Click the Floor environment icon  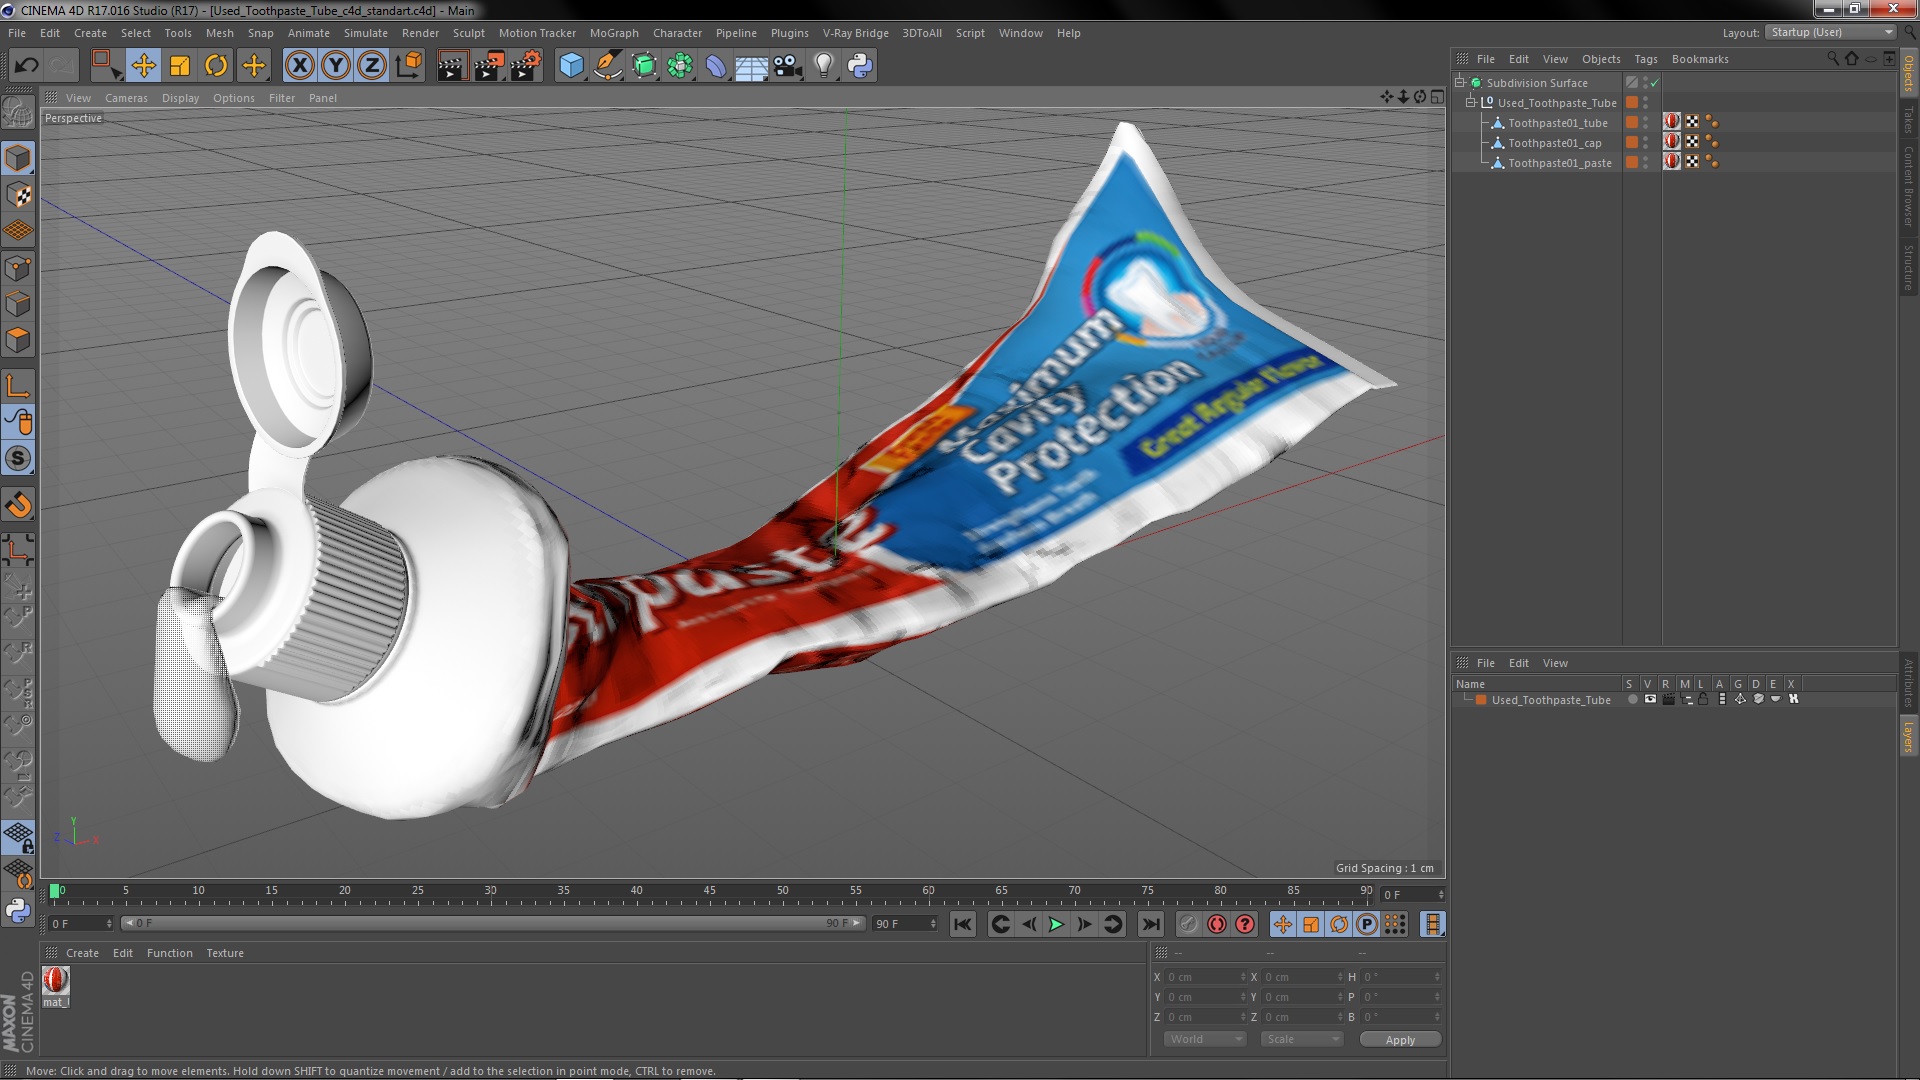pyautogui.click(x=751, y=66)
